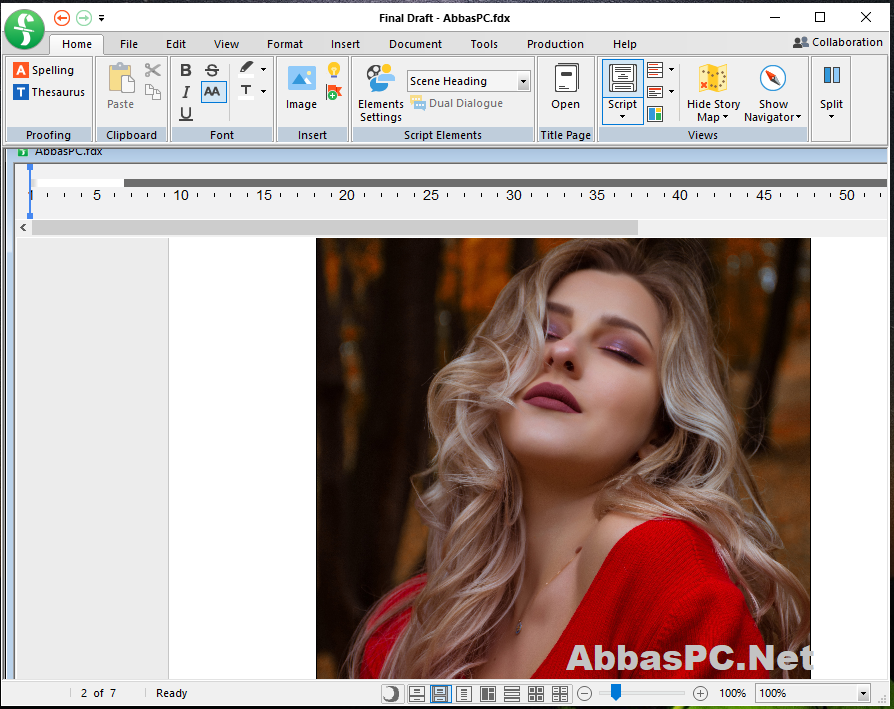Click the green Redo arrow

click(84, 18)
